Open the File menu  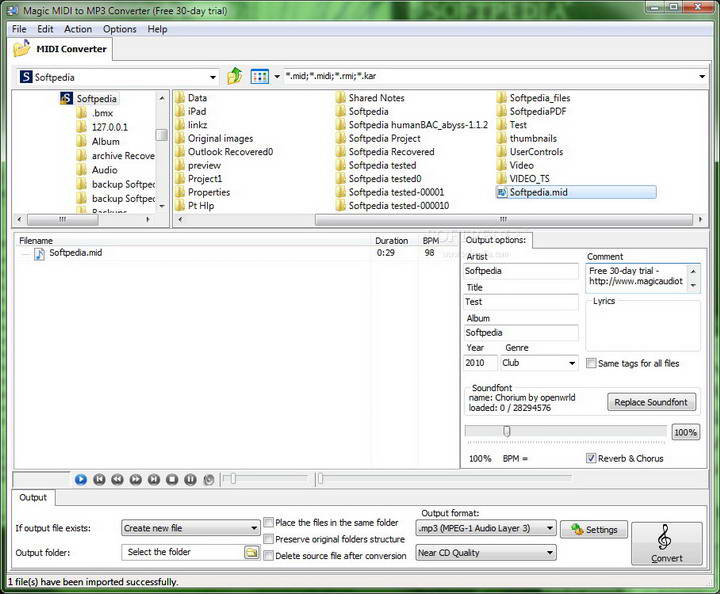[19, 29]
